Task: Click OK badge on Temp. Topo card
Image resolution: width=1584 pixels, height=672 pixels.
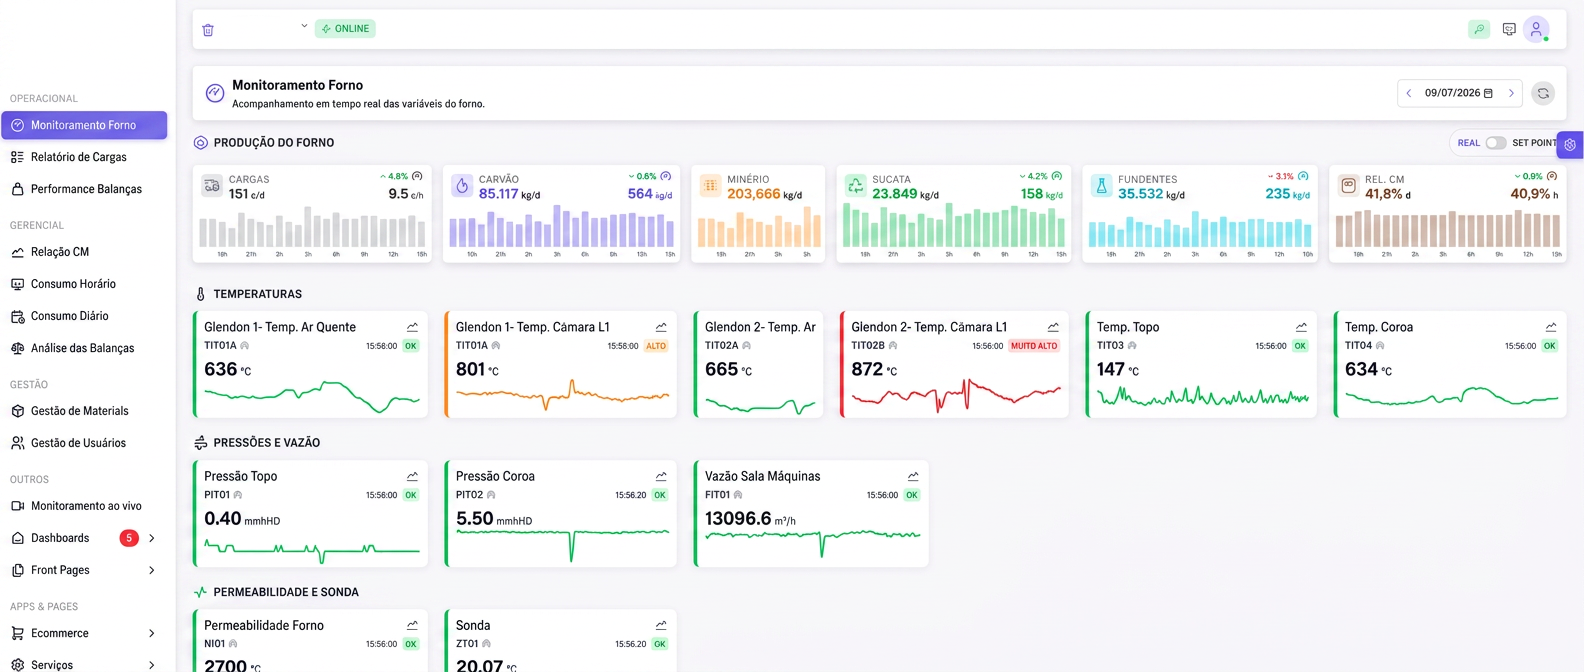Action: pyautogui.click(x=1300, y=346)
